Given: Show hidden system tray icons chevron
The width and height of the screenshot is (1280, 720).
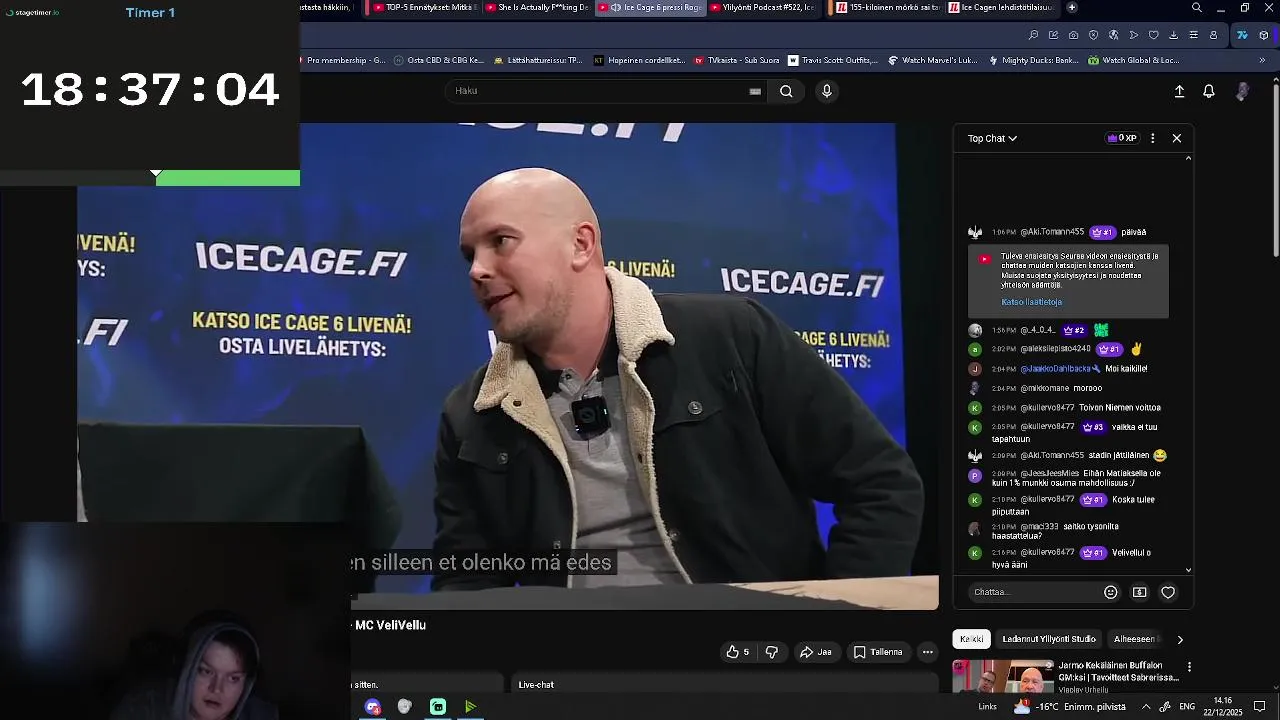Looking at the screenshot, I should 1146,707.
